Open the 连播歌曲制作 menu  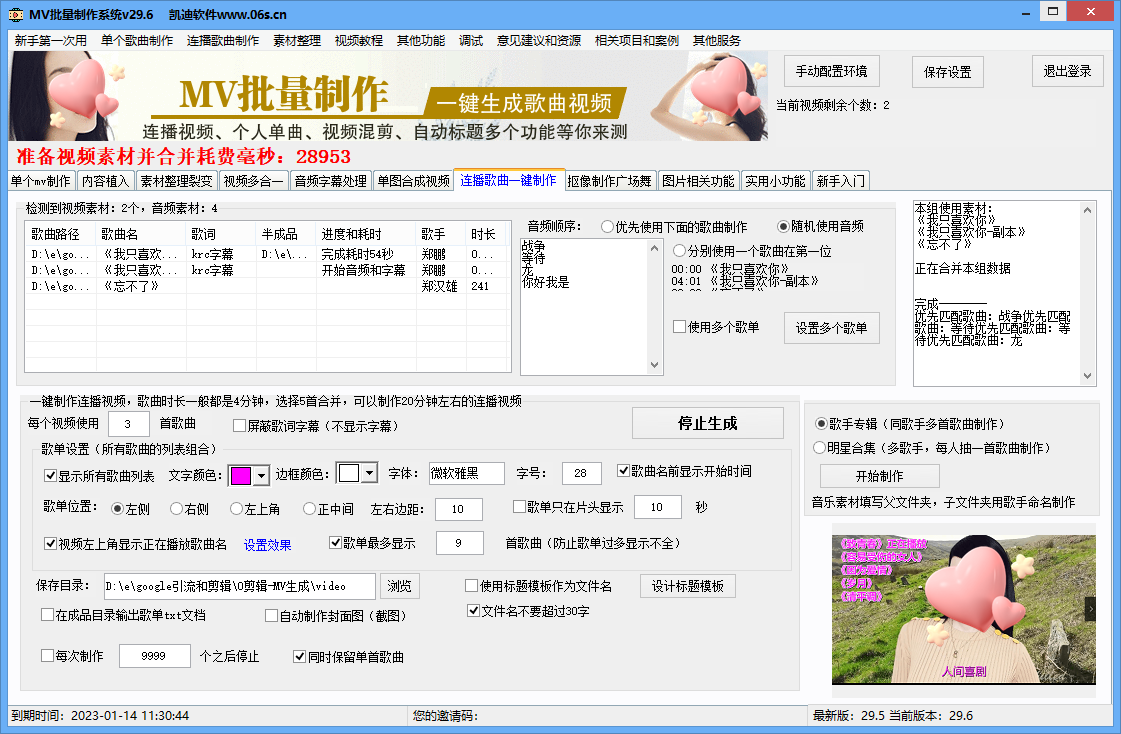coord(223,41)
